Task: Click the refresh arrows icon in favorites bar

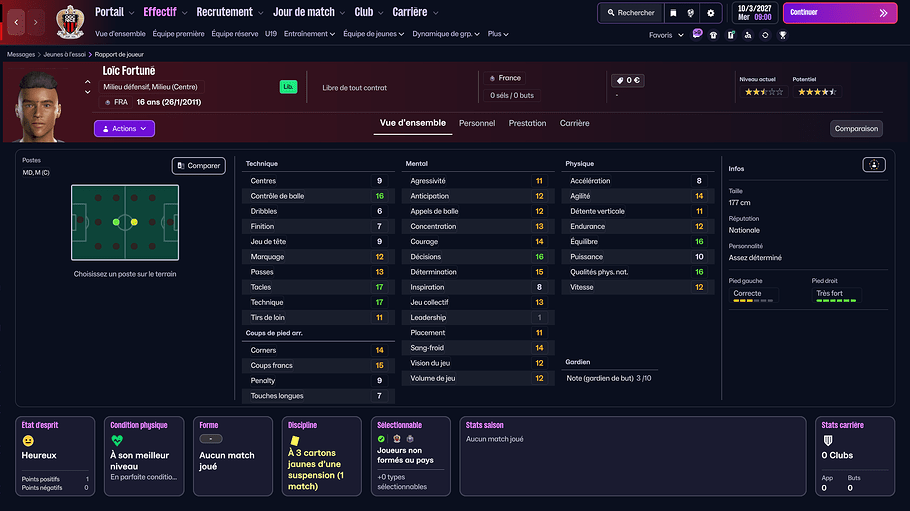Action: point(765,35)
